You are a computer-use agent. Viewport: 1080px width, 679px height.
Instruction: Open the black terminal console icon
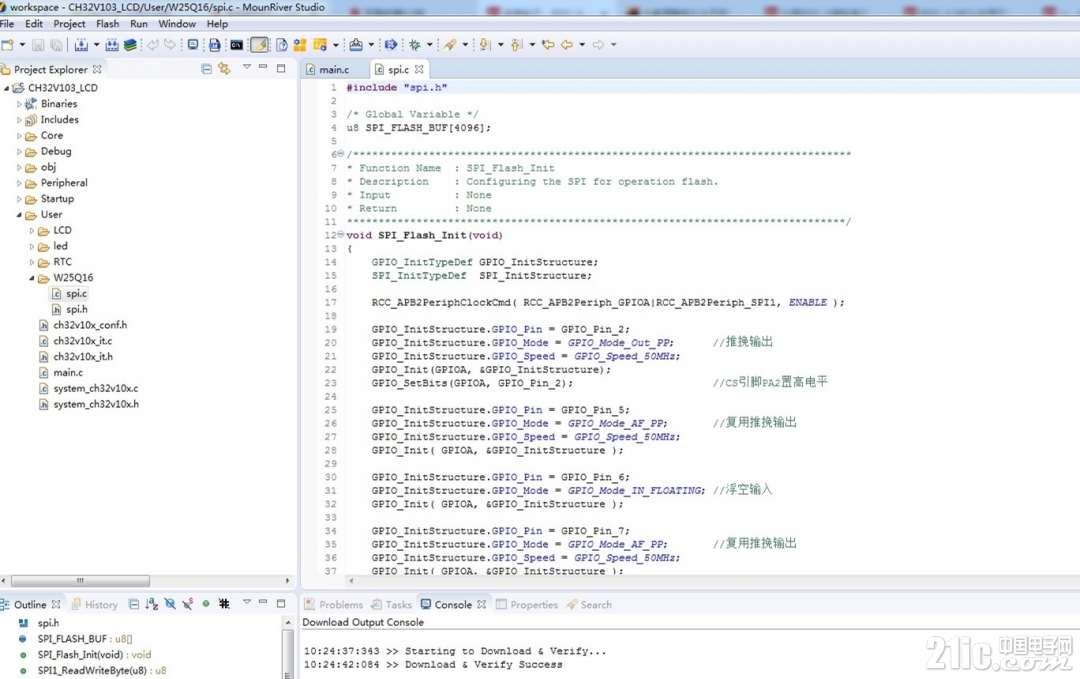236,45
